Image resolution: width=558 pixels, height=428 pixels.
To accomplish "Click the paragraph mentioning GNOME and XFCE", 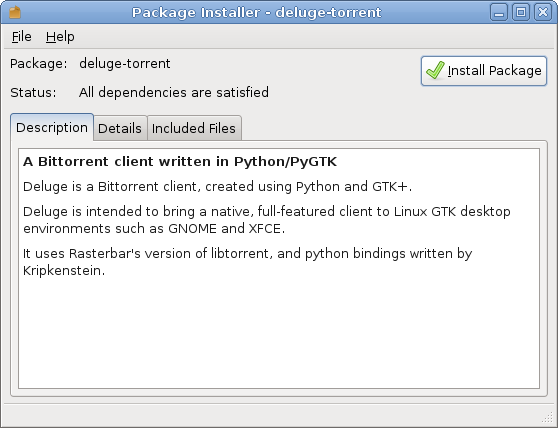I will tap(267, 220).
